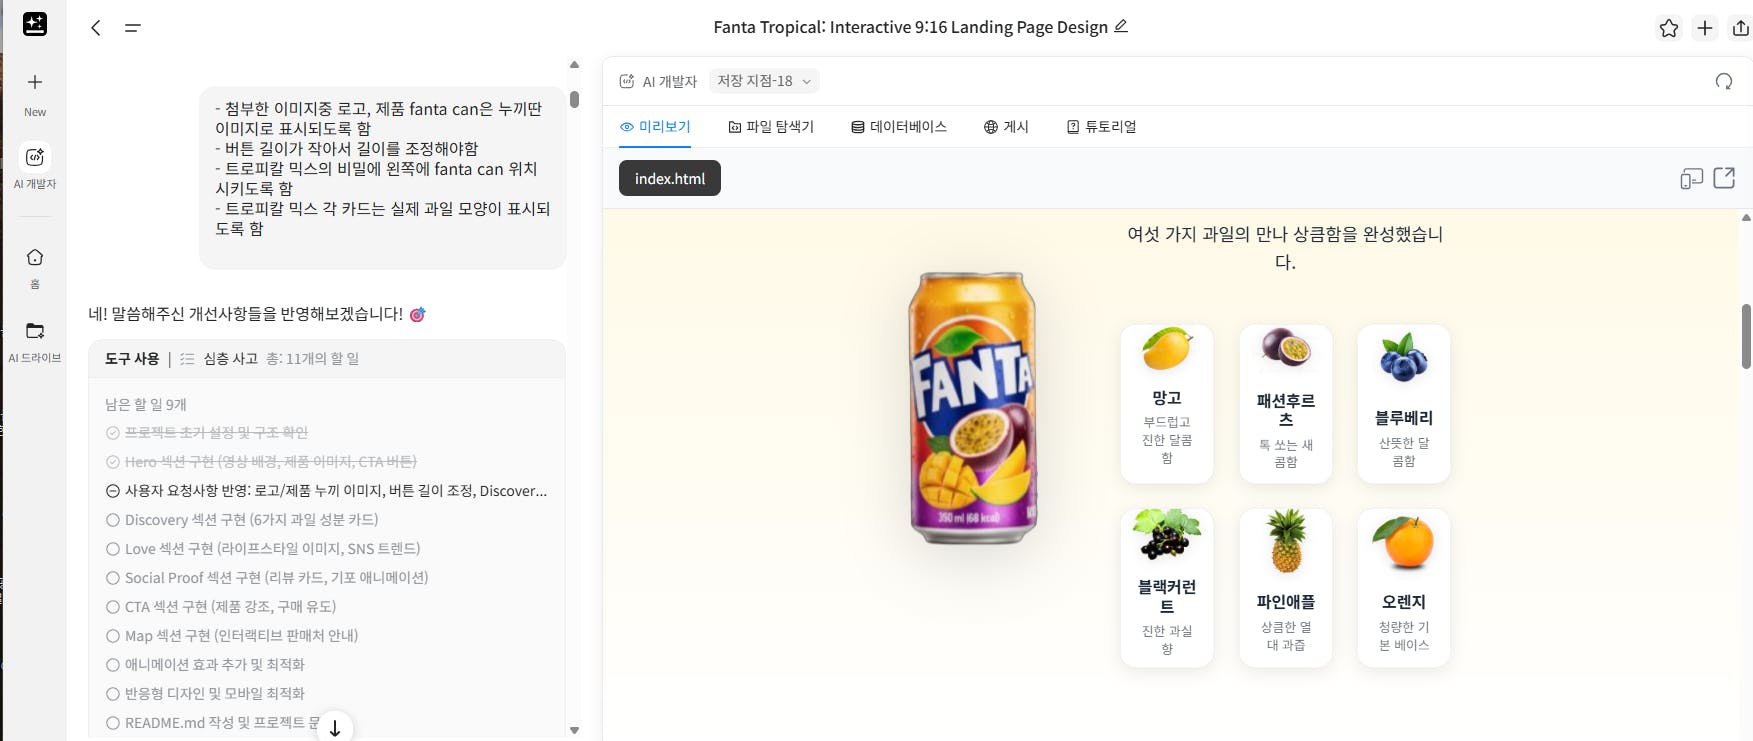Click the New plus icon in sidebar
Viewport: 1753px width, 741px height.
35,82
